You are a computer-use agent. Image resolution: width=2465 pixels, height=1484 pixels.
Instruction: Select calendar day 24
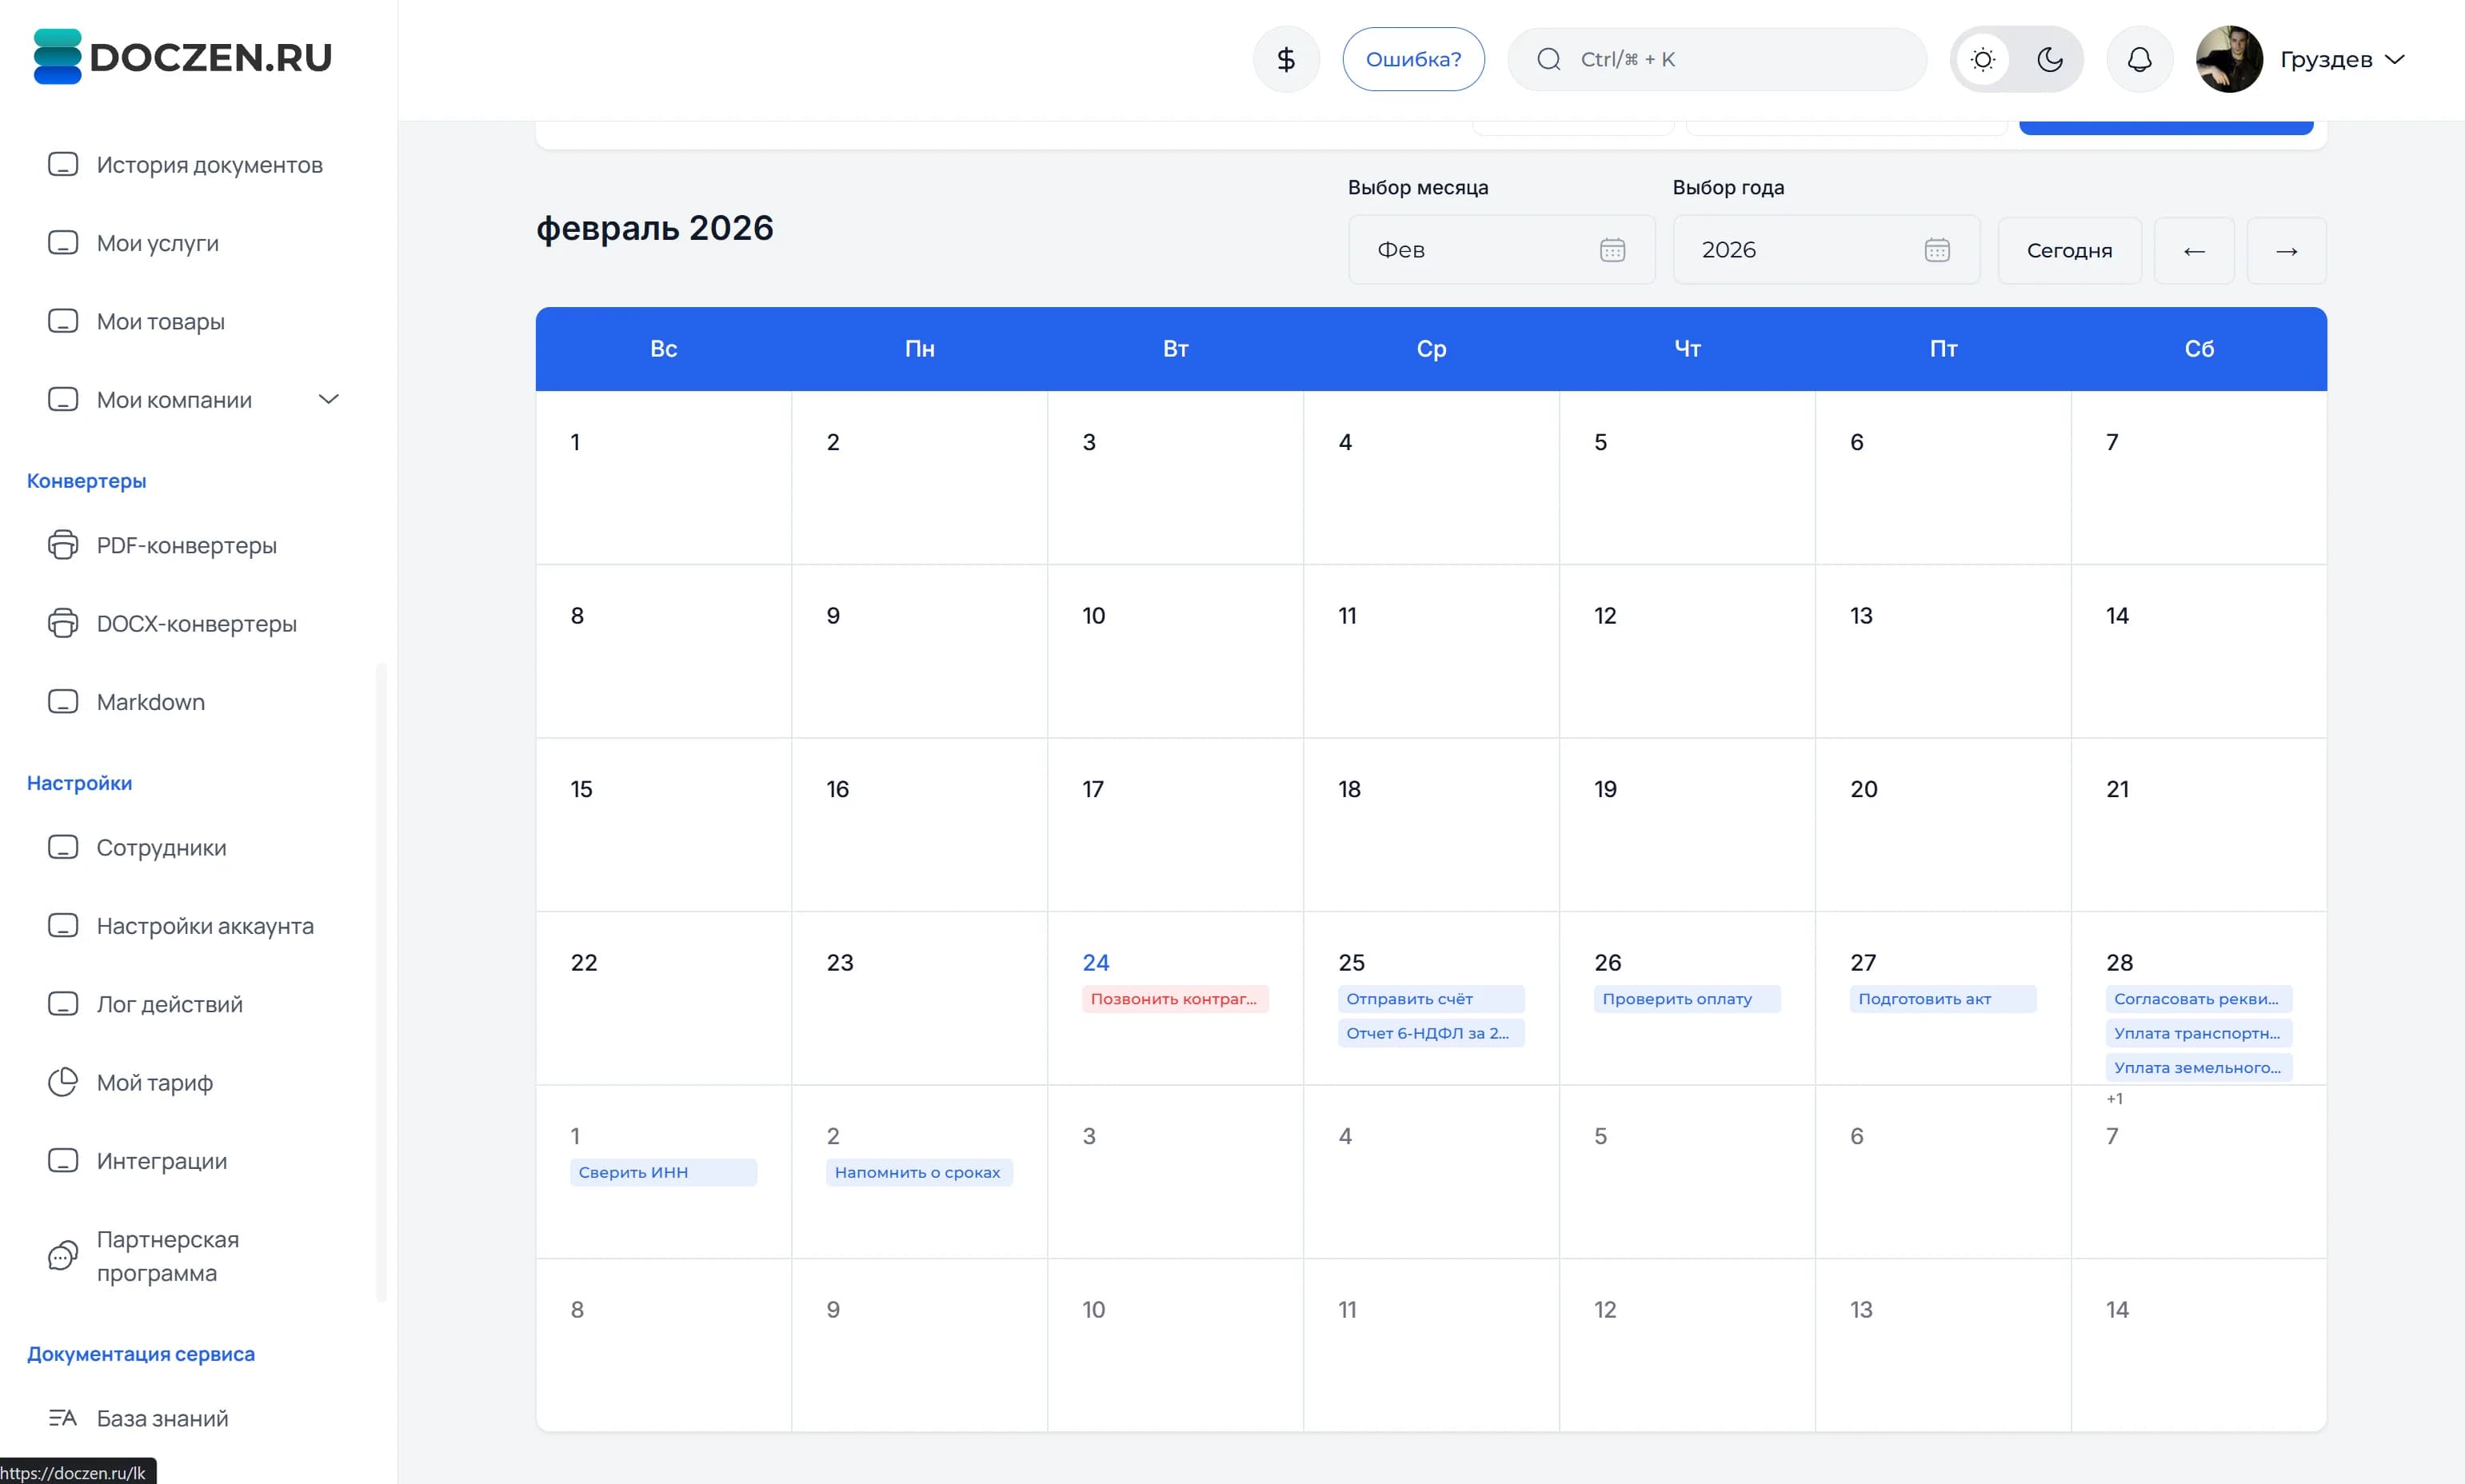1095,962
